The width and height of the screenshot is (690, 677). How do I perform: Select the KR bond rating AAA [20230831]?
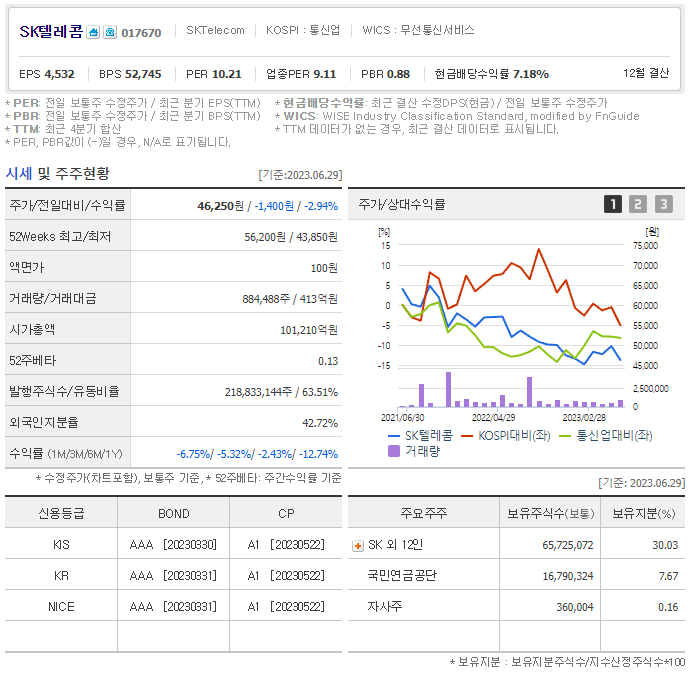(173, 576)
